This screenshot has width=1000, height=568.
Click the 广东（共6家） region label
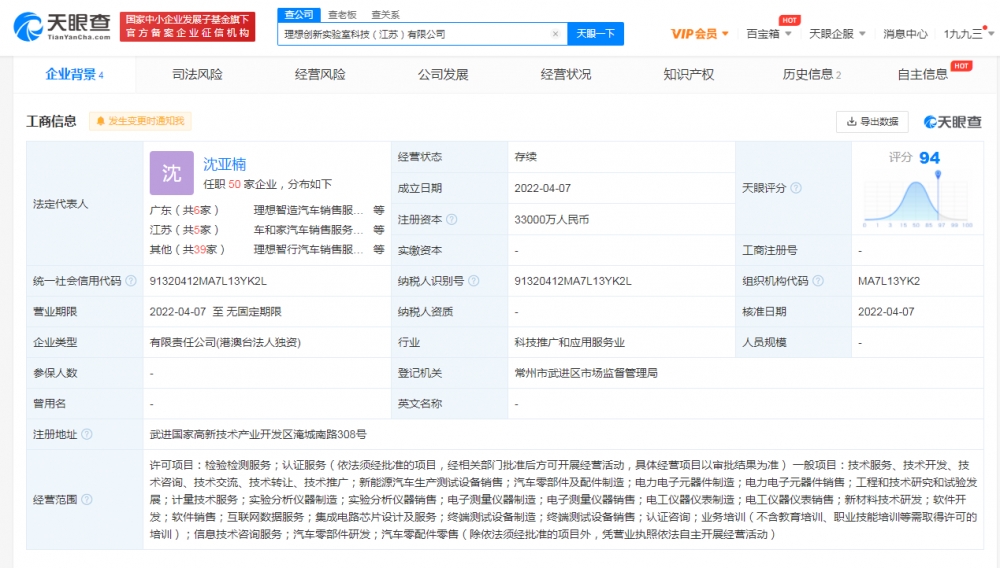coord(185,210)
